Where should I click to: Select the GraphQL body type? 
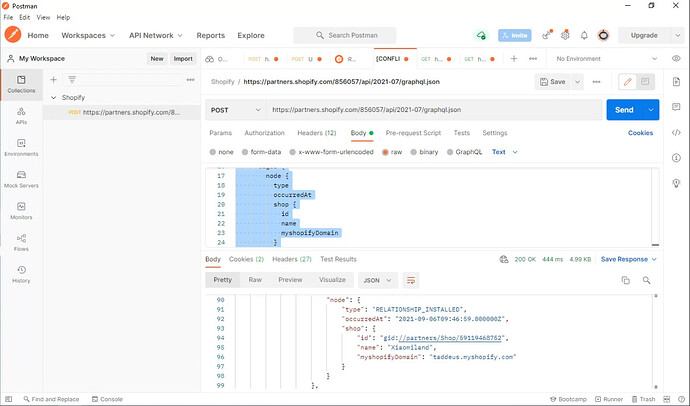pos(450,152)
